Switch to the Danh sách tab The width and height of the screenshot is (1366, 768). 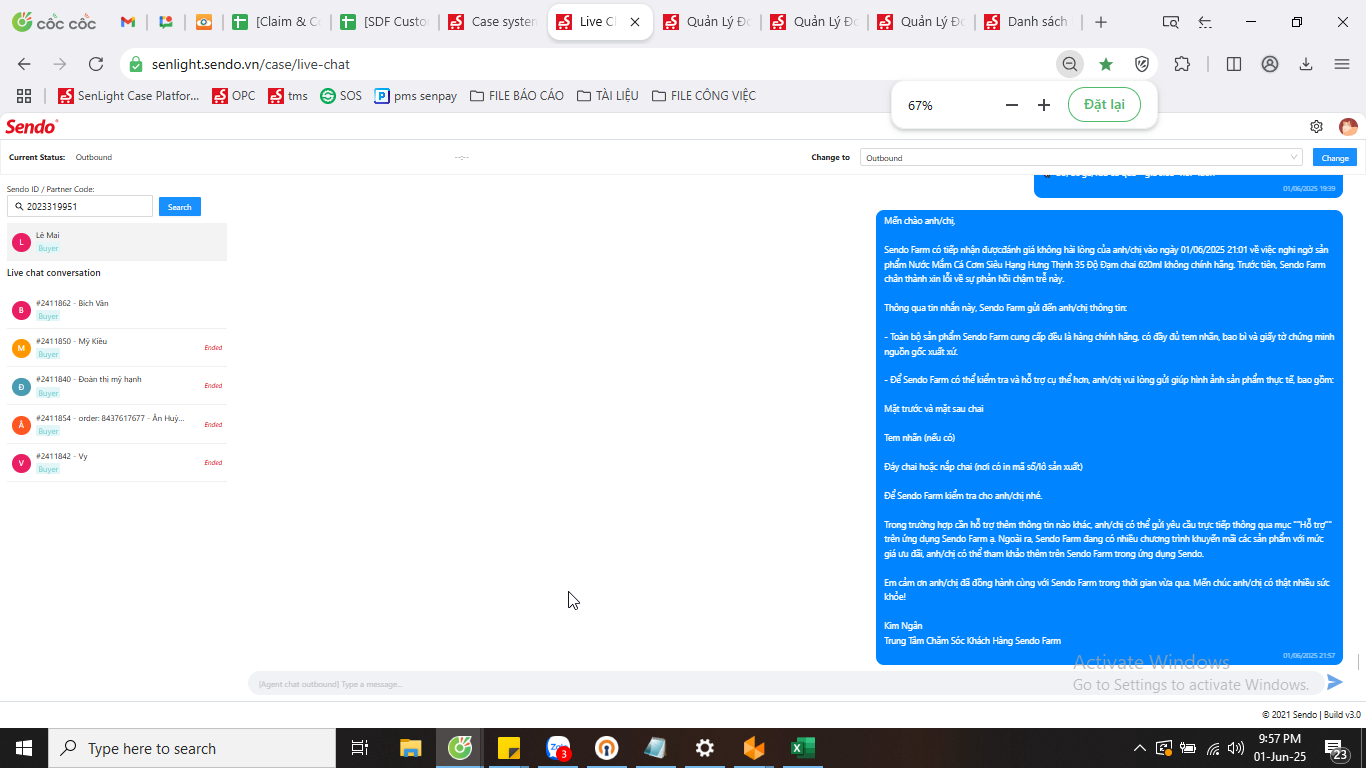click(1026, 22)
